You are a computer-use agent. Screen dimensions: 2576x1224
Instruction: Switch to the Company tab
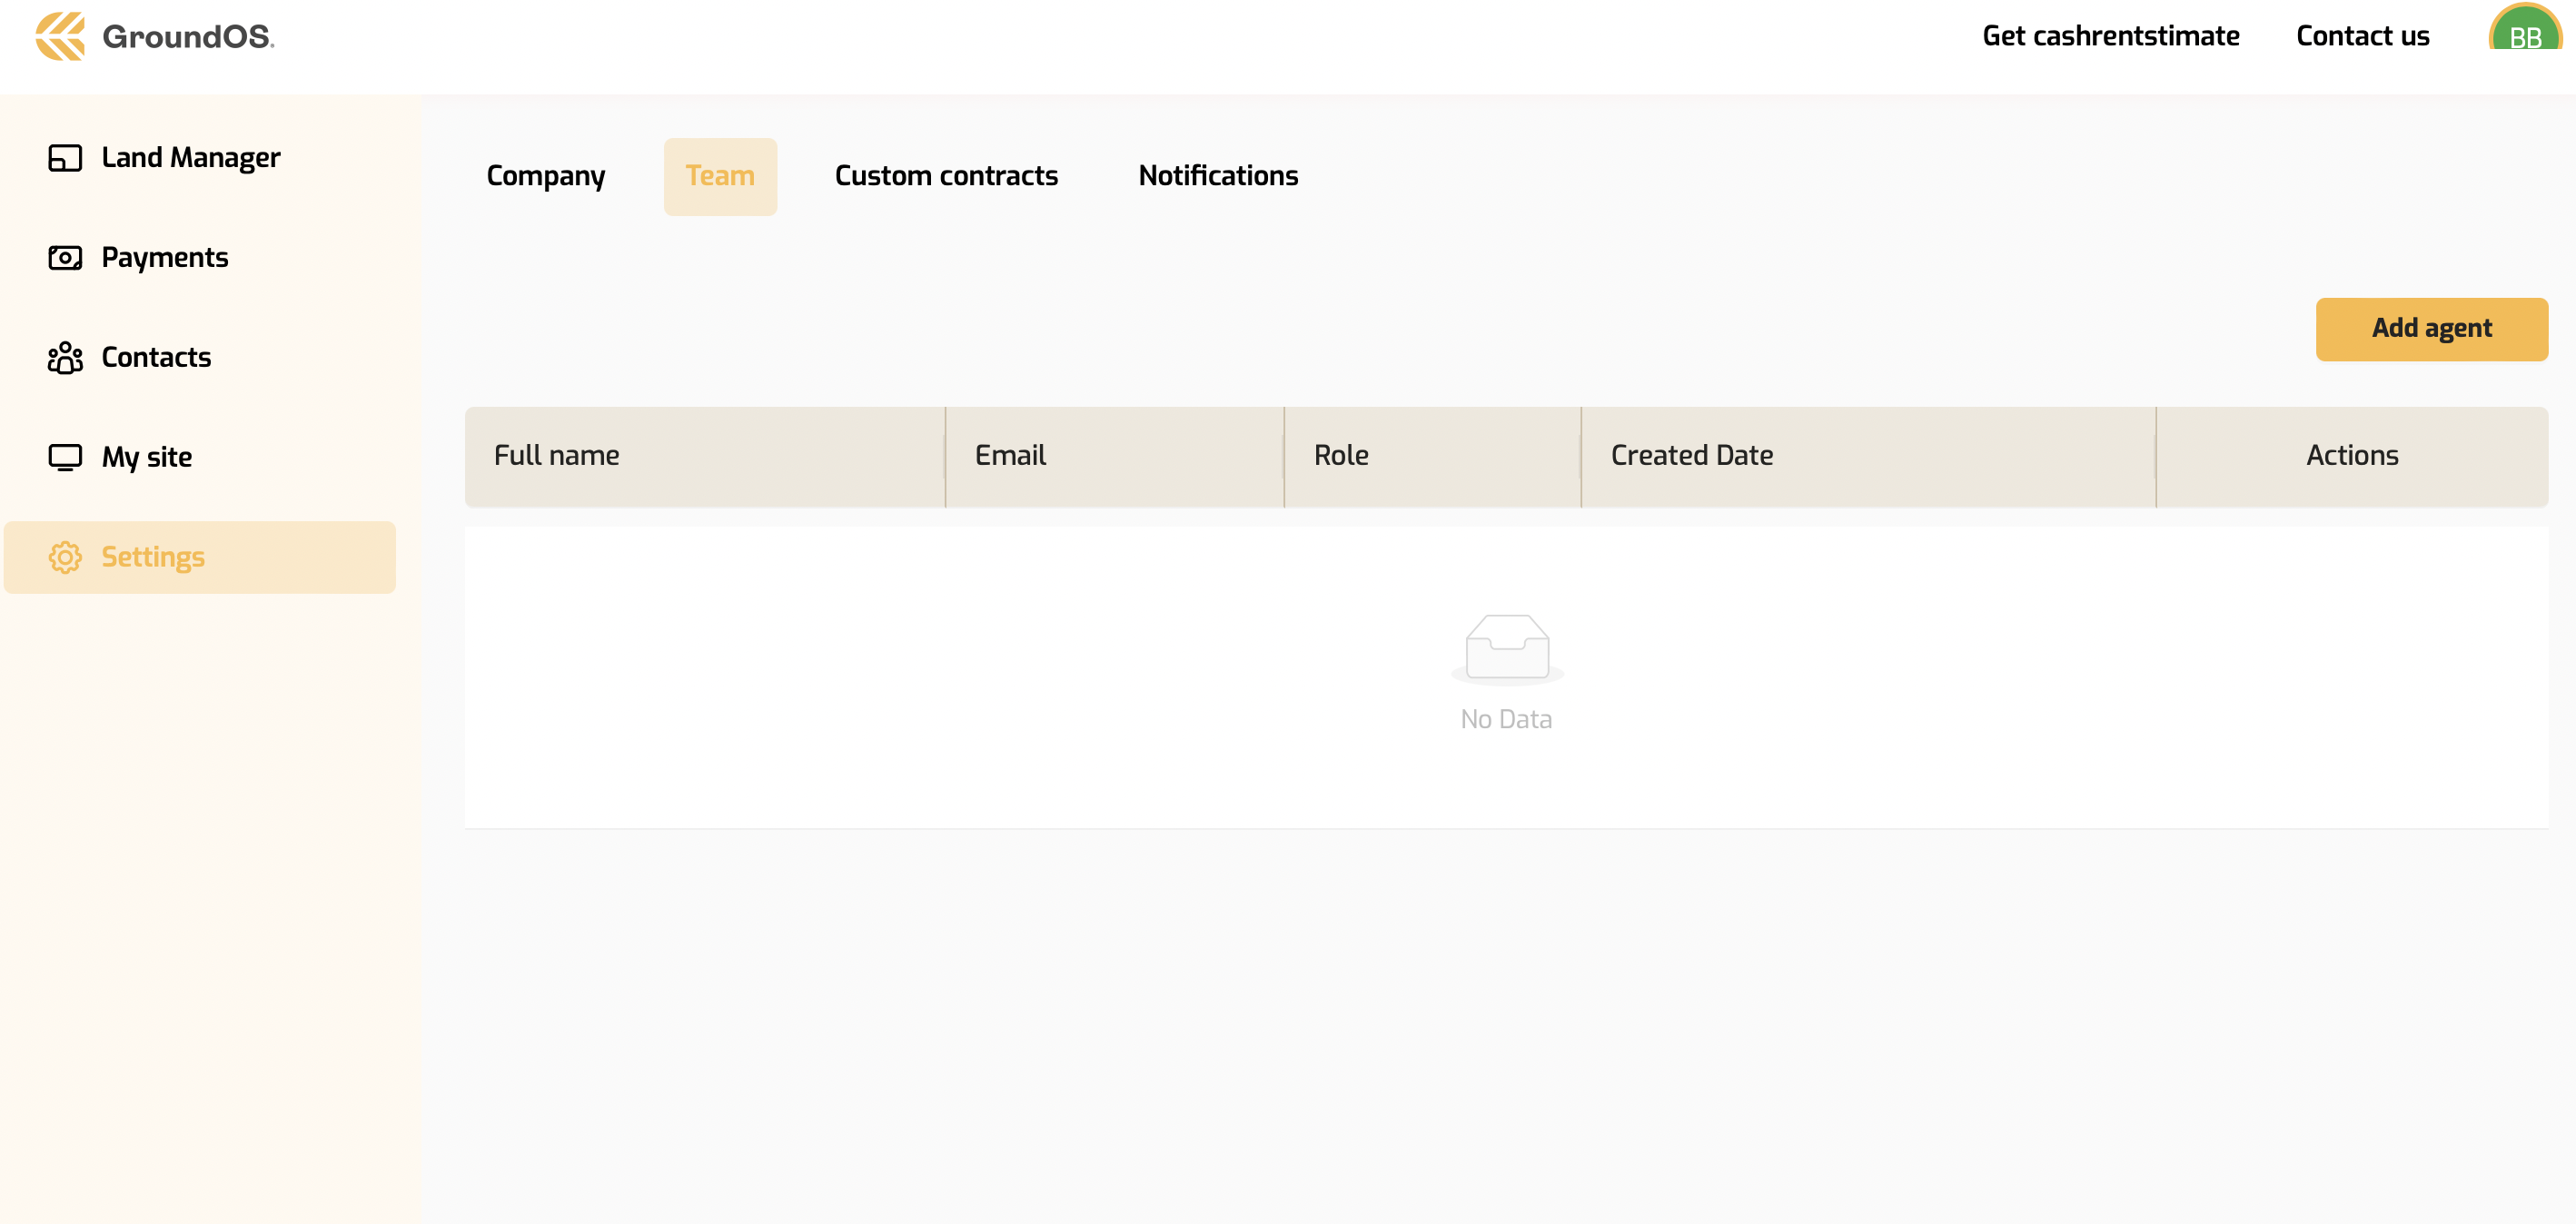point(545,176)
